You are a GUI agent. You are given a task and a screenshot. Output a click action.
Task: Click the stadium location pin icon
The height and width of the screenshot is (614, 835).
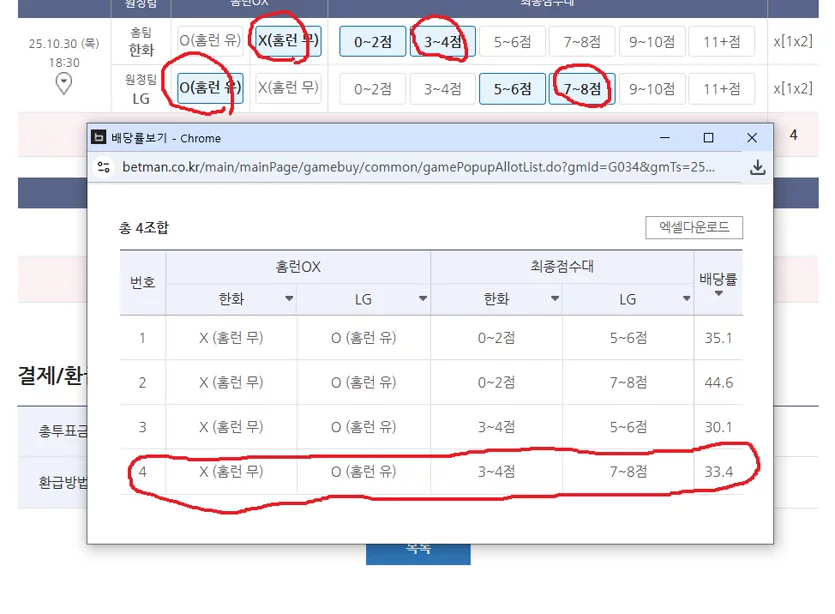pyautogui.click(x=64, y=84)
